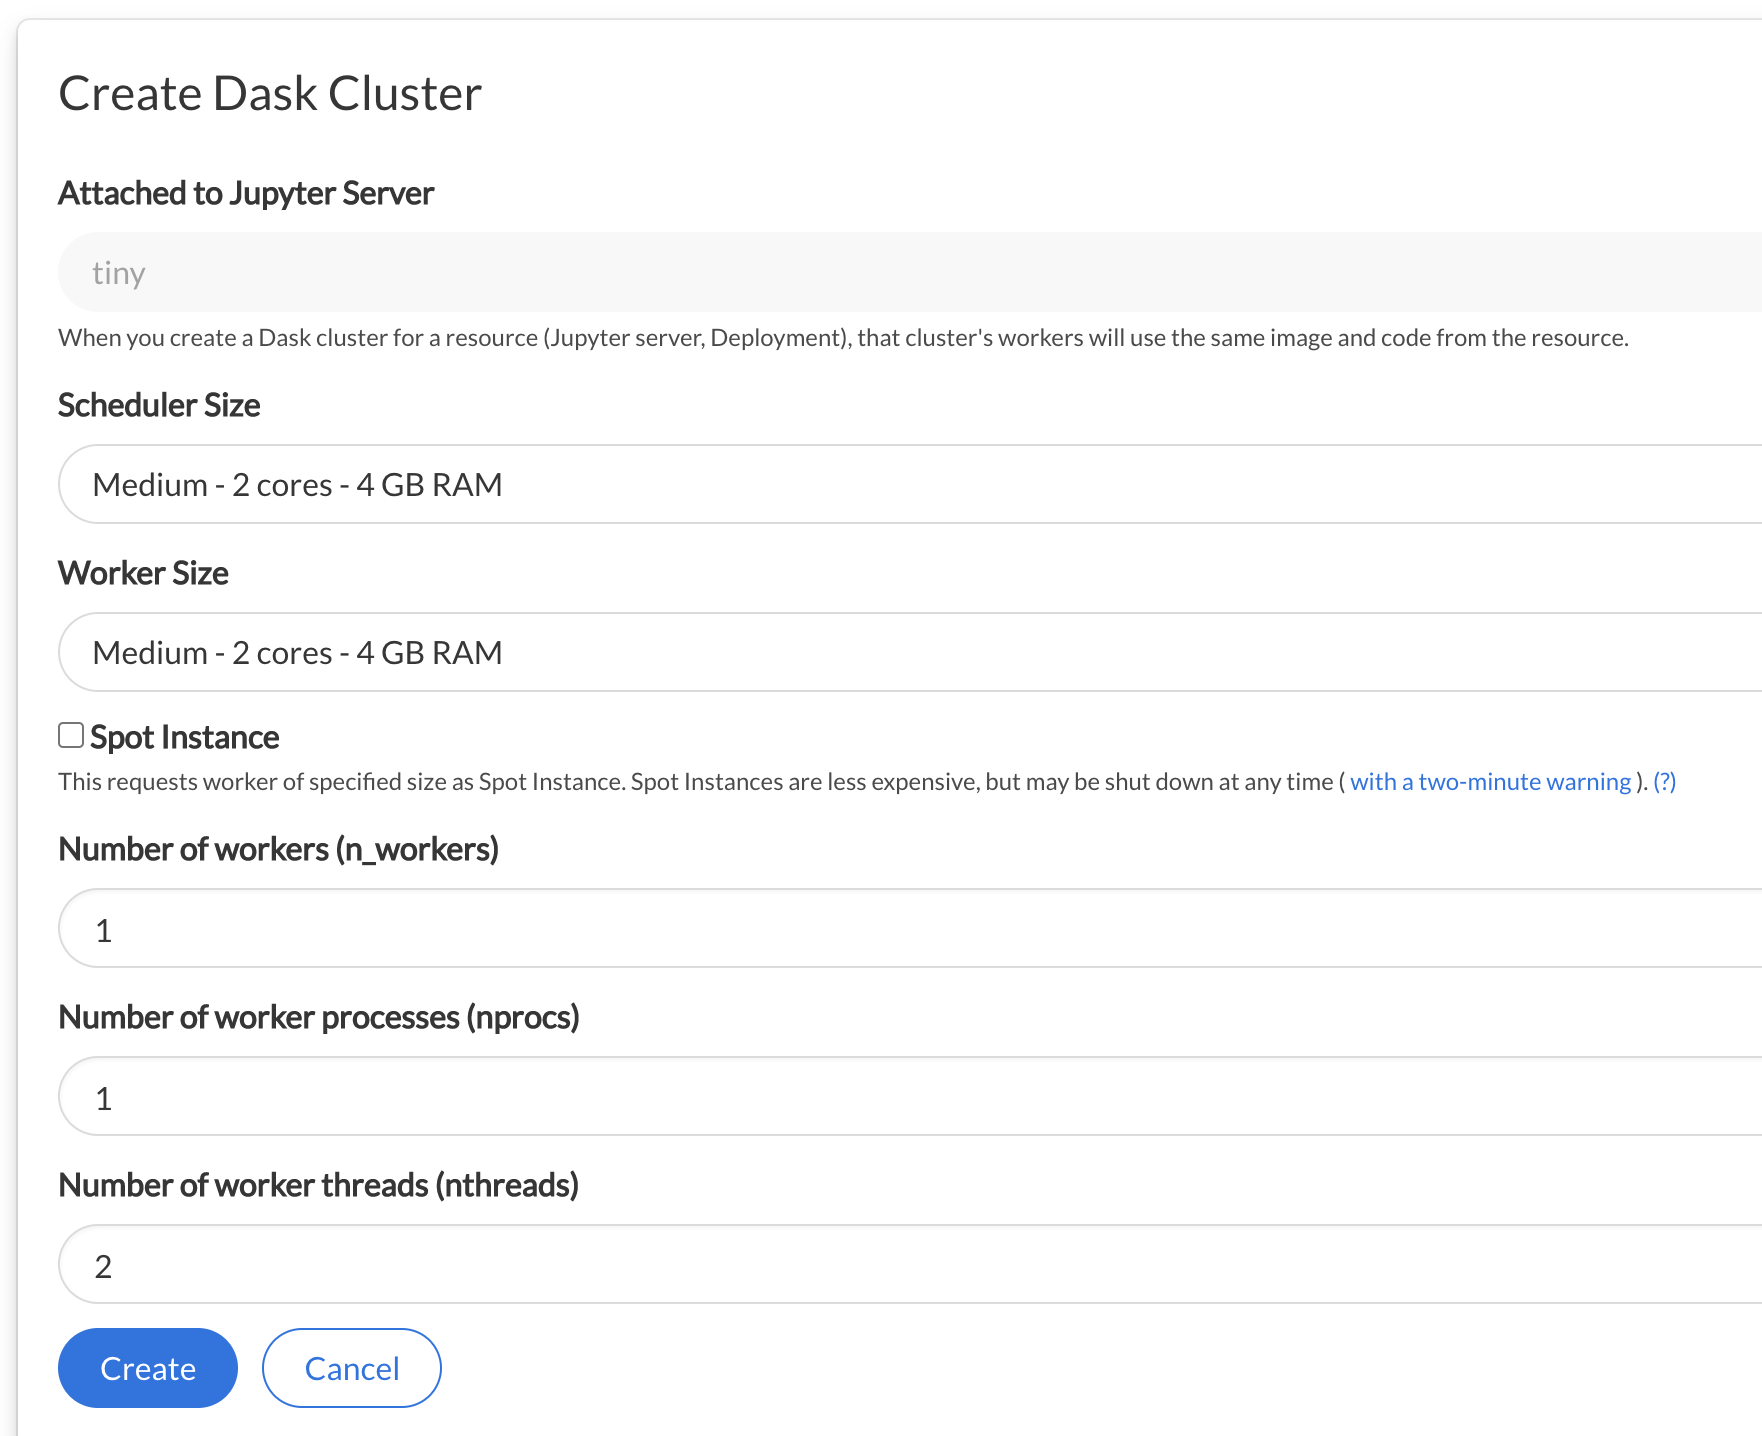The height and width of the screenshot is (1436, 1762).
Task: Click the Scheduler Size label
Action: 159,405
